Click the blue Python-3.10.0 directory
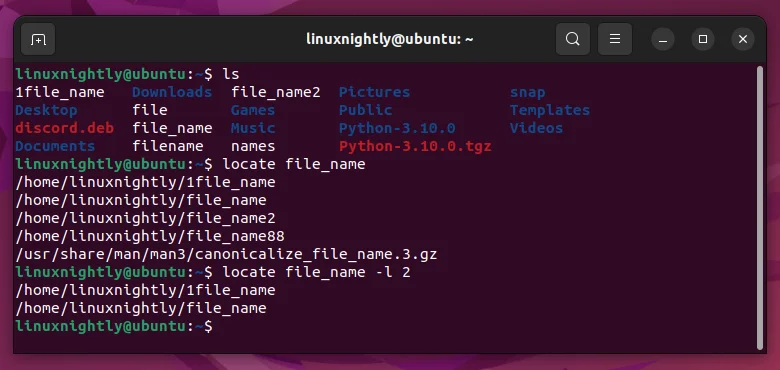This screenshot has width=780, height=370. 397,128
